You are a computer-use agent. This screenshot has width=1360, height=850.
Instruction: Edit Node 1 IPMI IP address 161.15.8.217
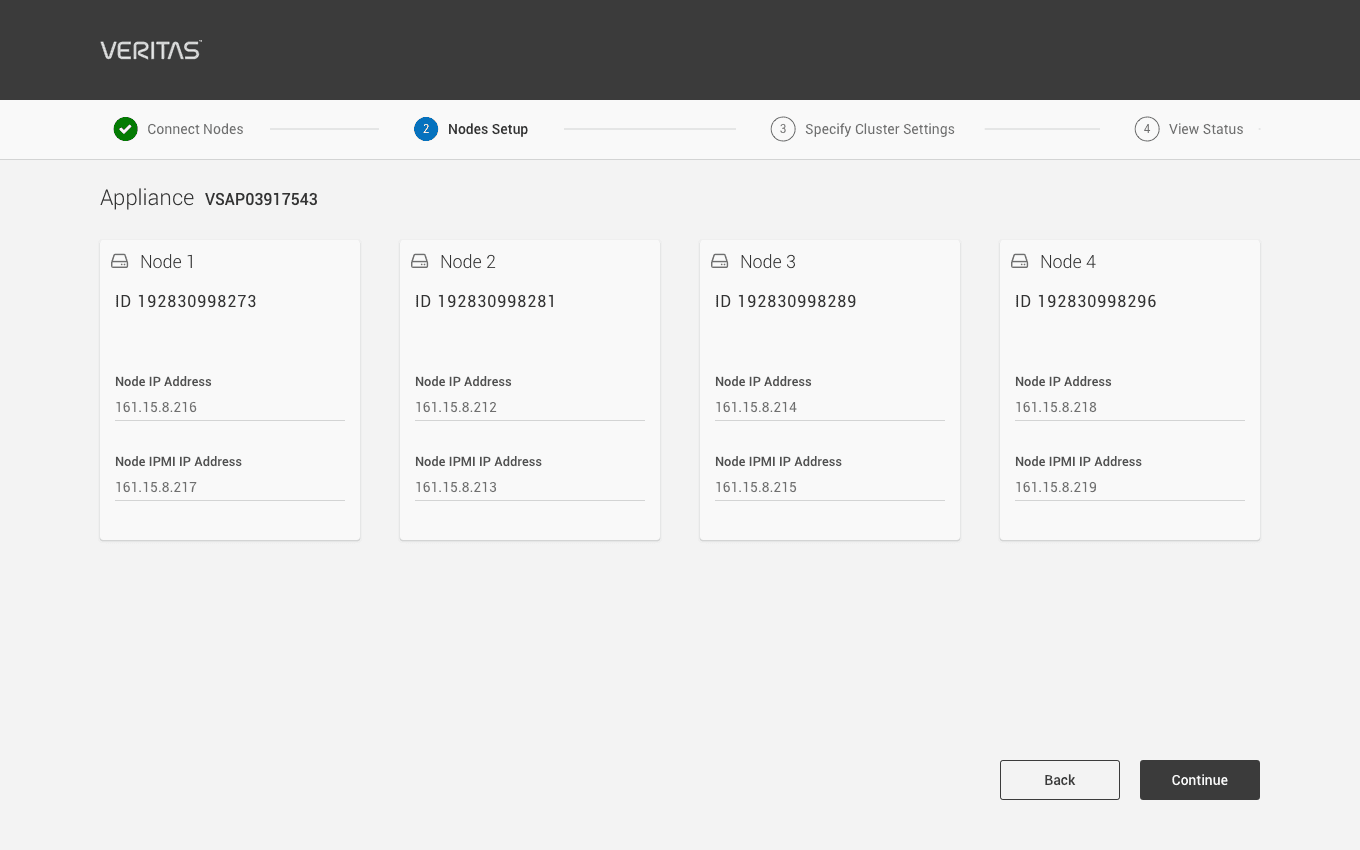(230, 487)
